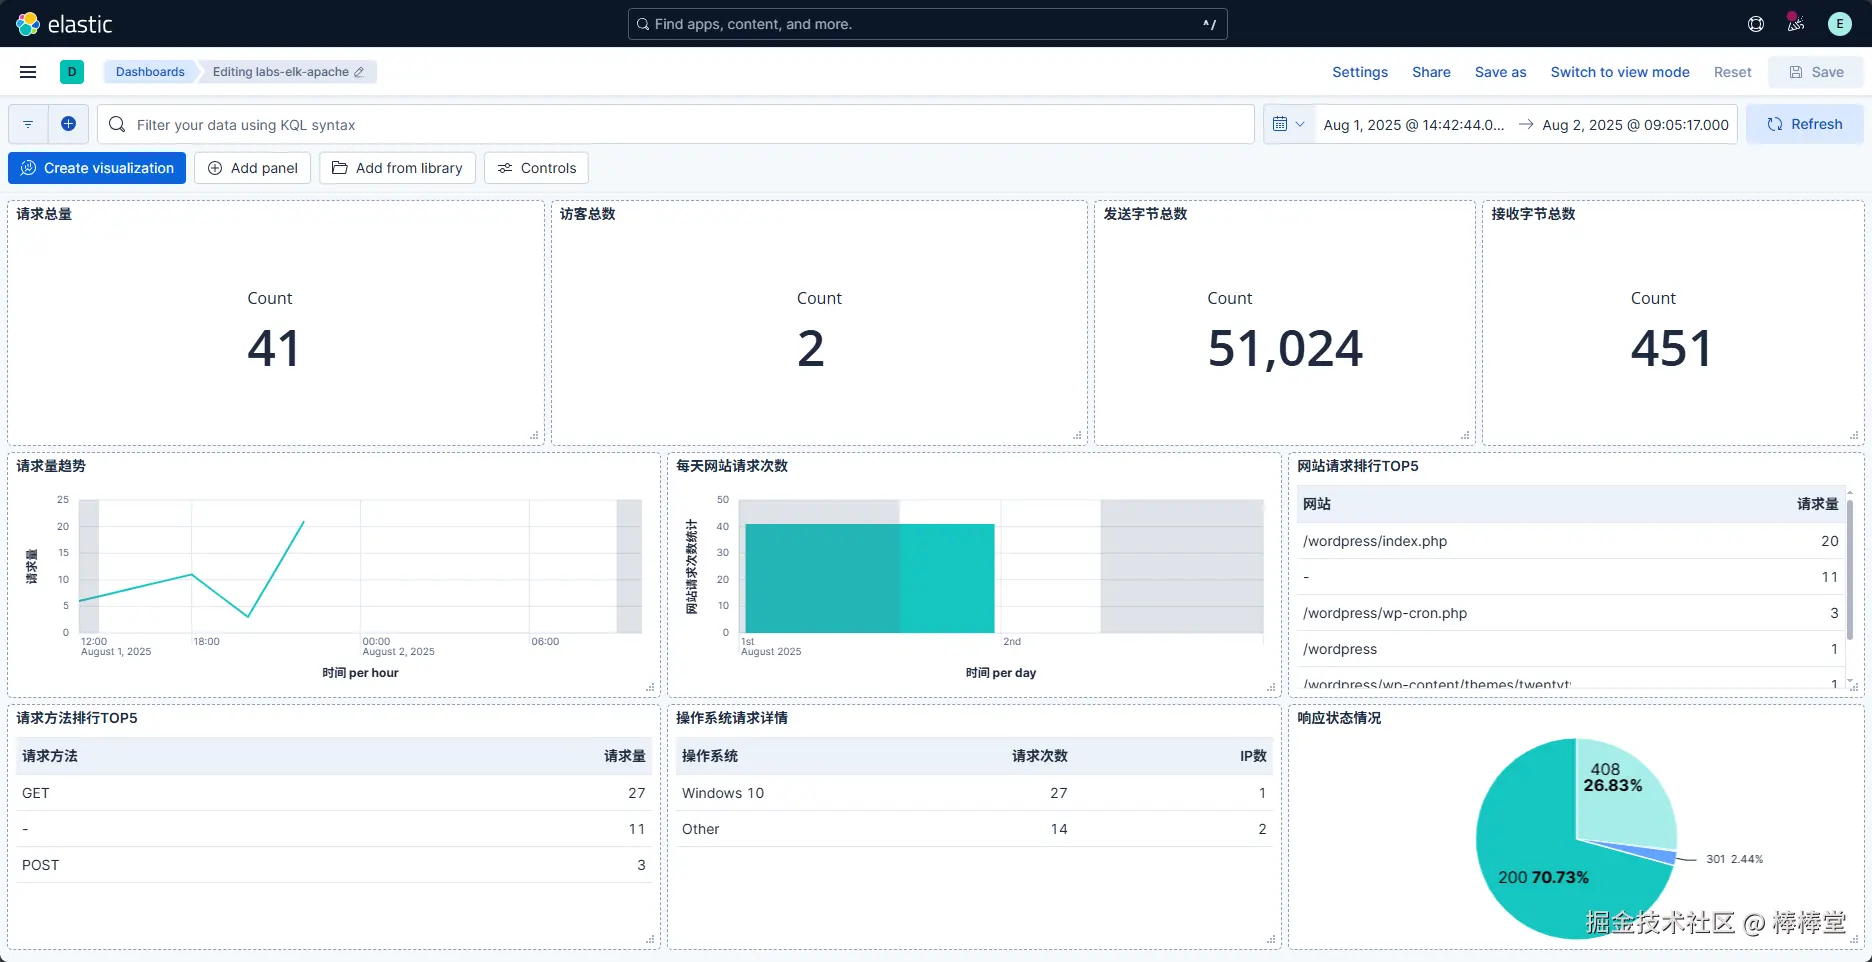Screen dimensions: 1872x962
Task: Go to the Dashboards breadcrumb
Action: tap(150, 72)
